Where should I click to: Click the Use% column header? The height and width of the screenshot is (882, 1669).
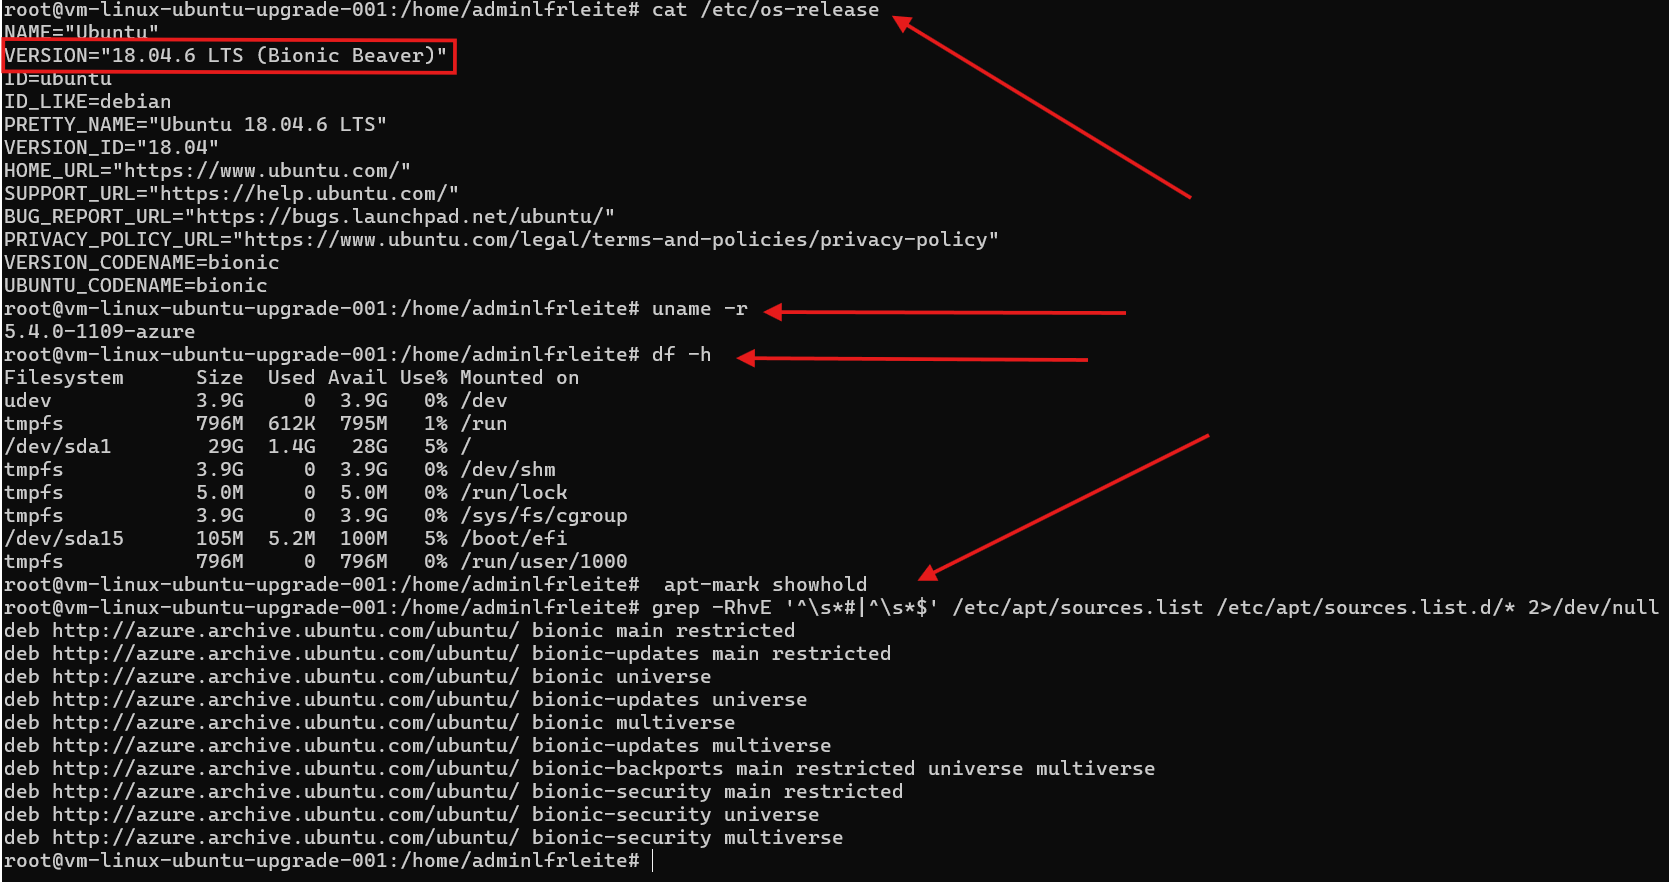[x=423, y=378]
